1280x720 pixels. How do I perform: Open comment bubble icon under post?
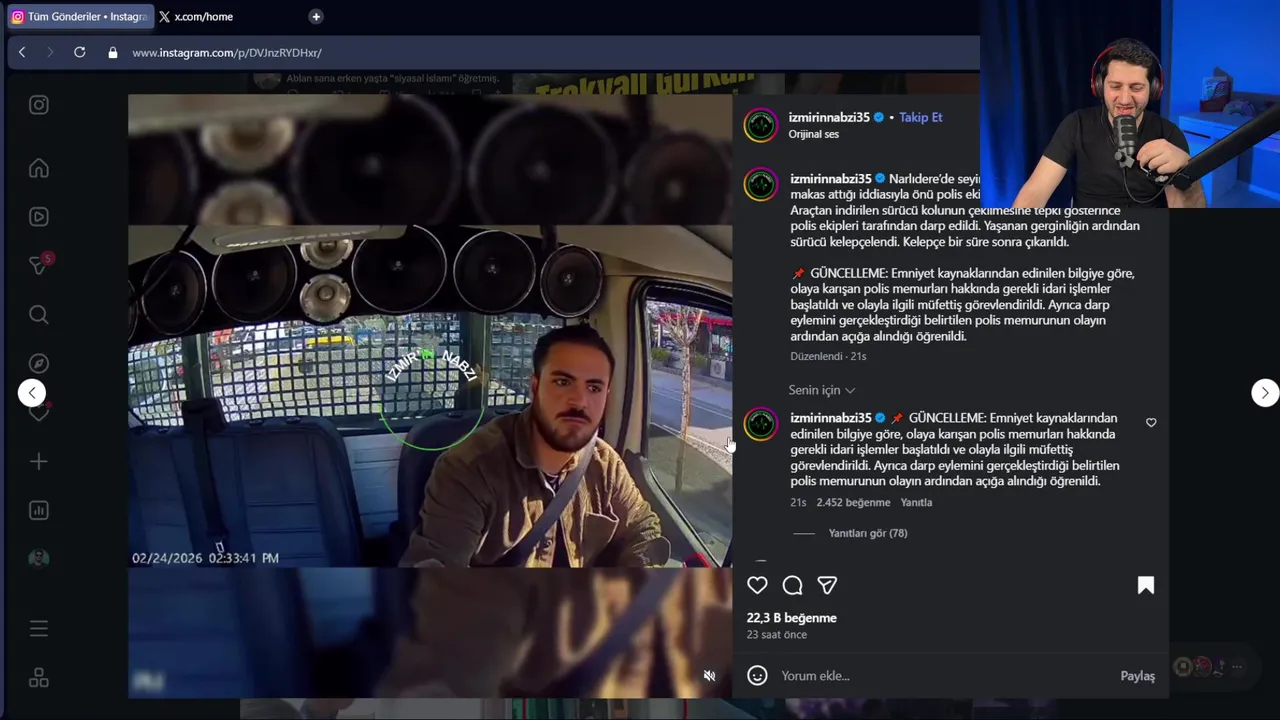pyautogui.click(x=793, y=586)
